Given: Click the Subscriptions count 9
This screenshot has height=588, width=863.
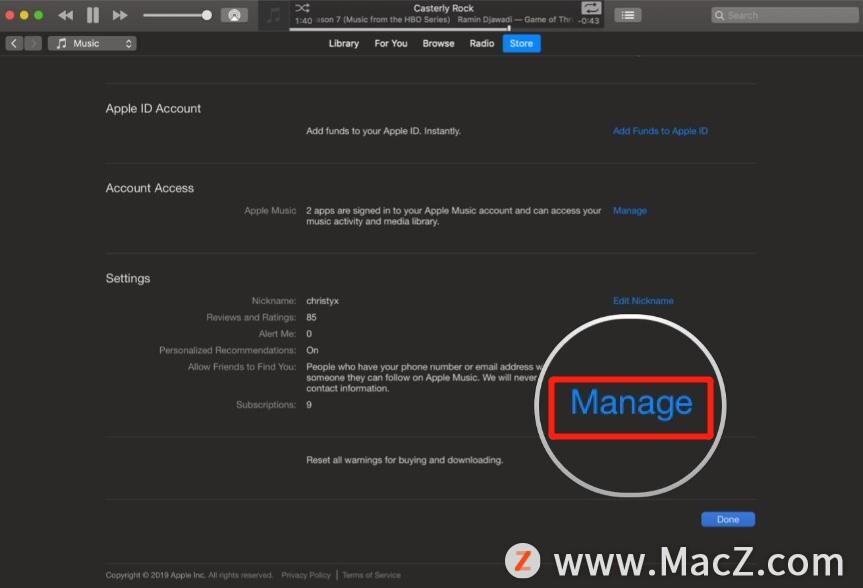Looking at the screenshot, I should point(309,405).
